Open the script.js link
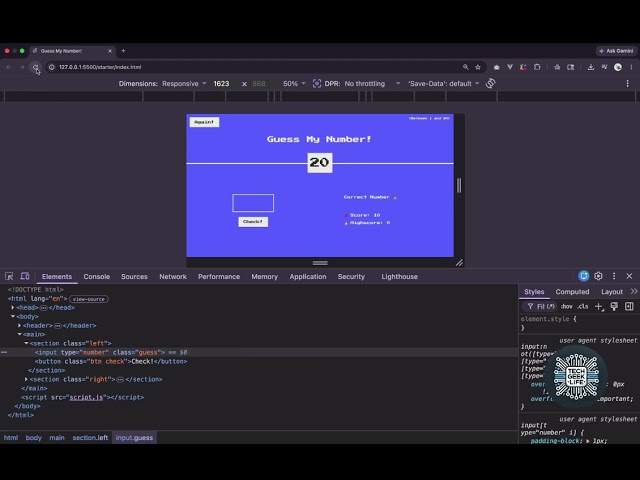640x480 pixels. click(86, 398)
